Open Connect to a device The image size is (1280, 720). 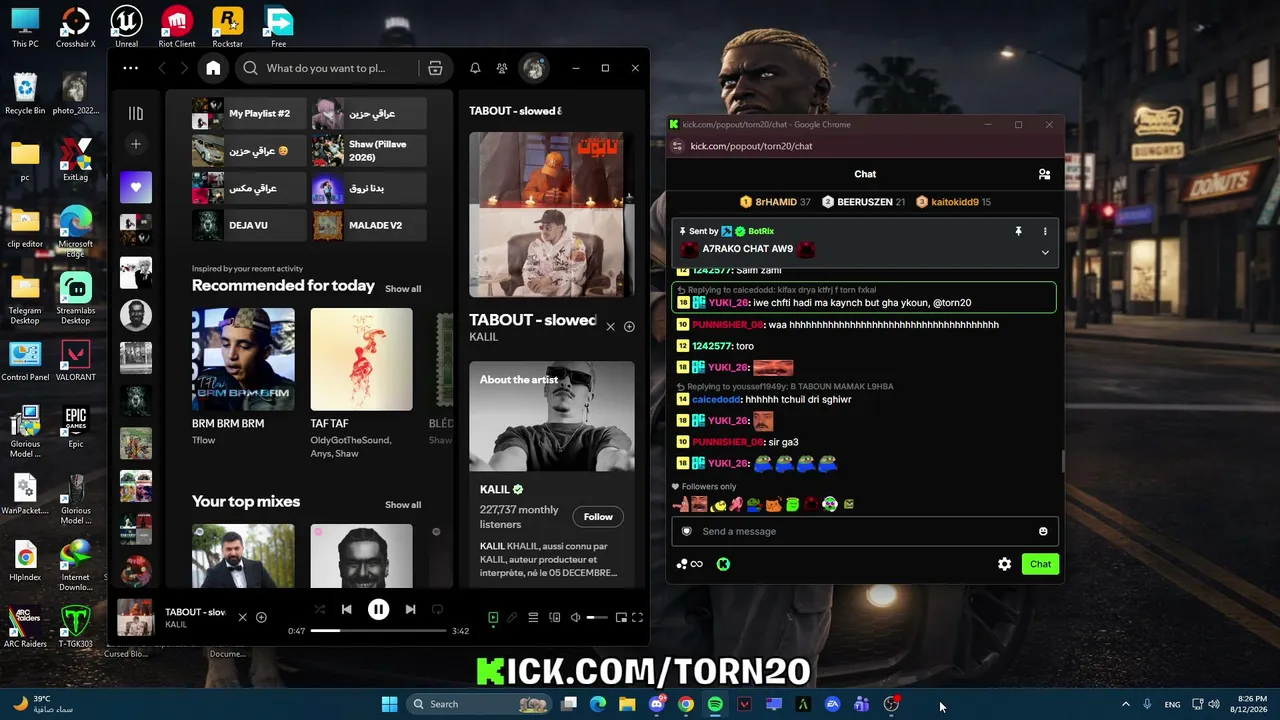pos(555,618)
